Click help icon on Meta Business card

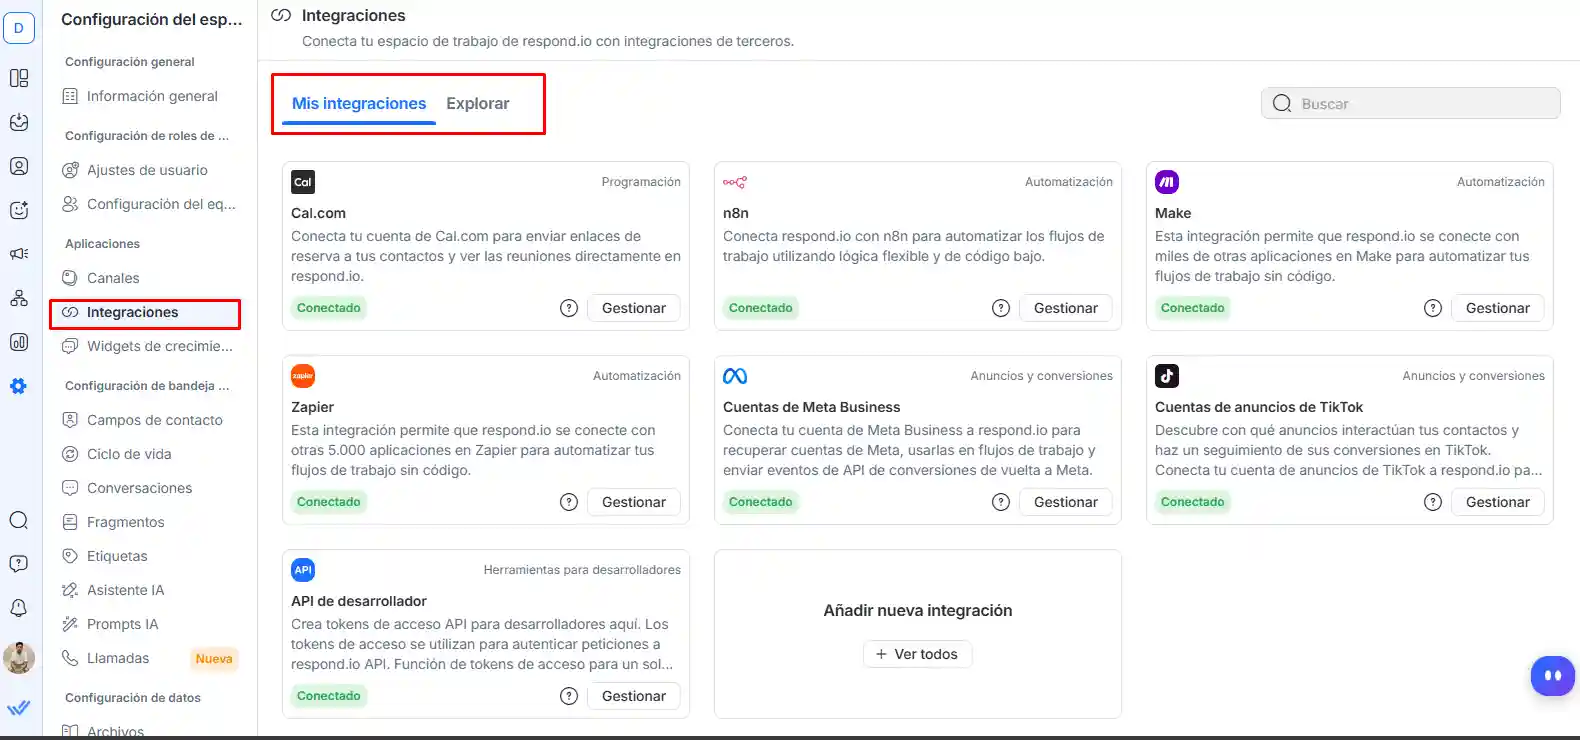[1001, 502]
